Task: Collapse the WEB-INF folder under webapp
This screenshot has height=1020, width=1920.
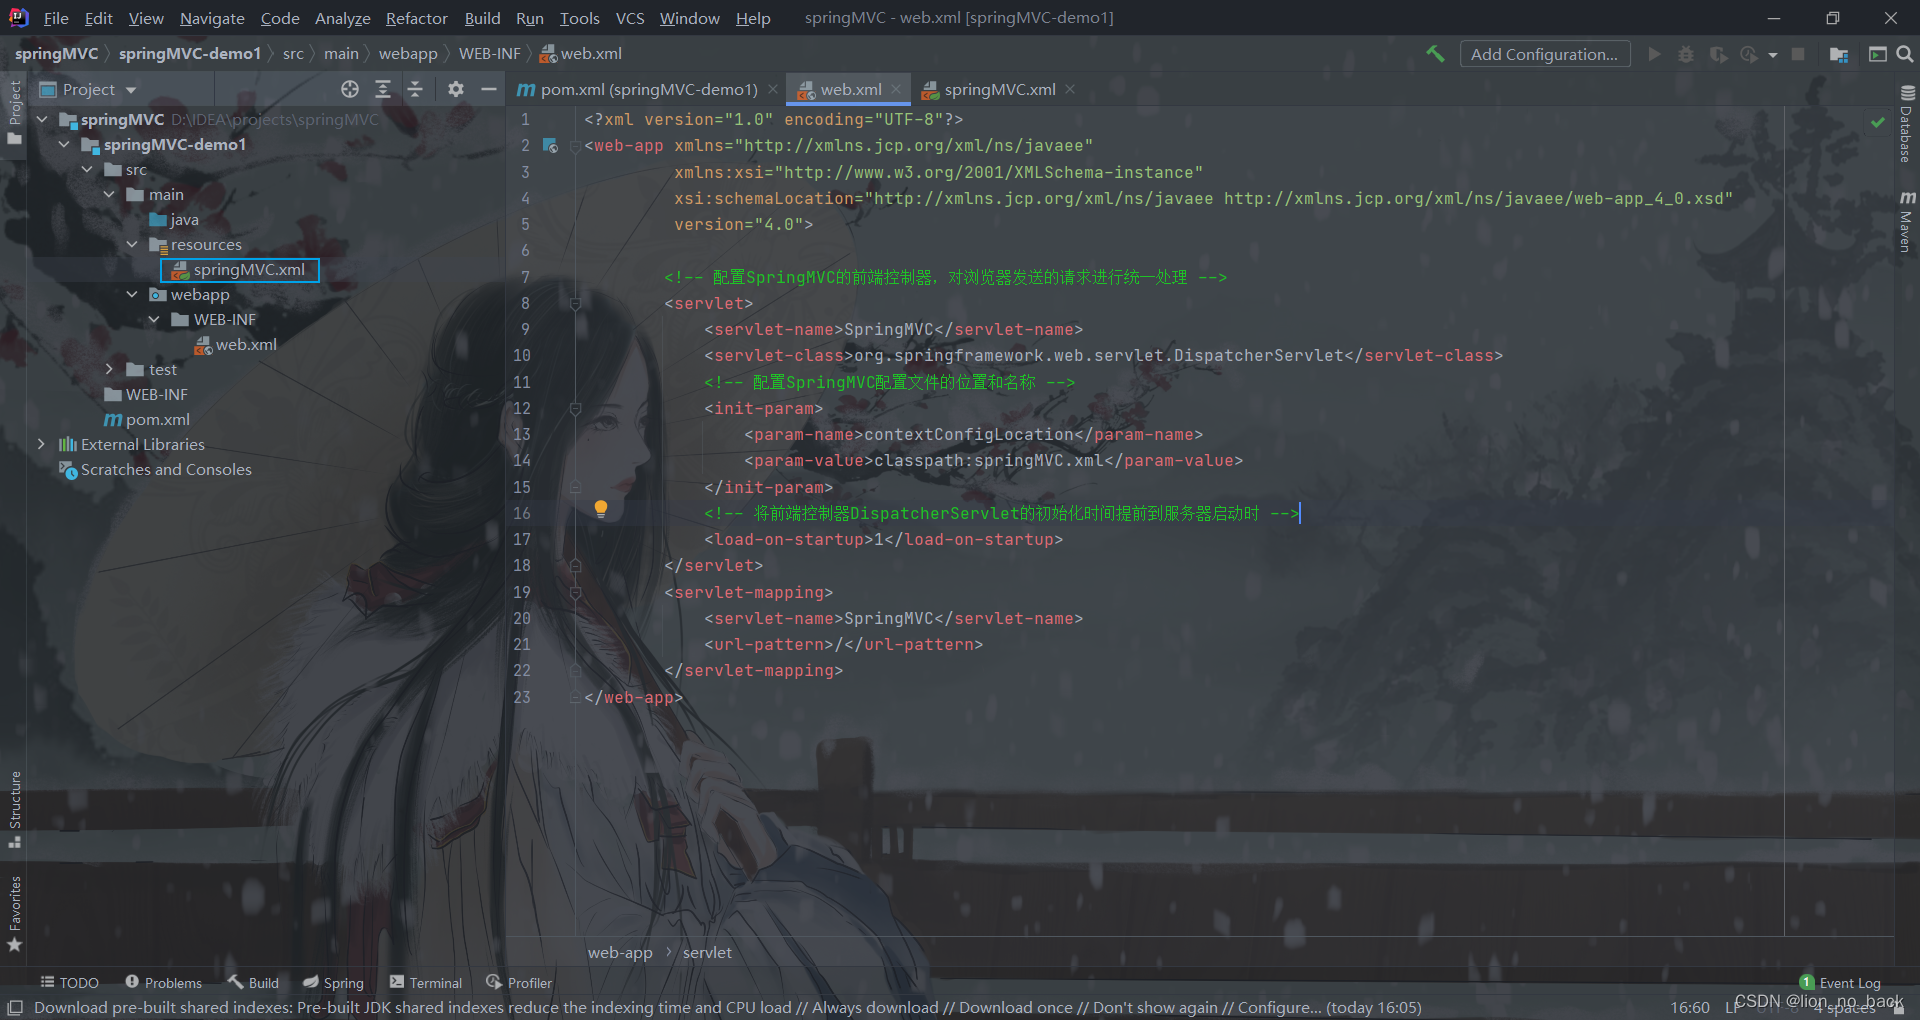Action: coord(154,319)
